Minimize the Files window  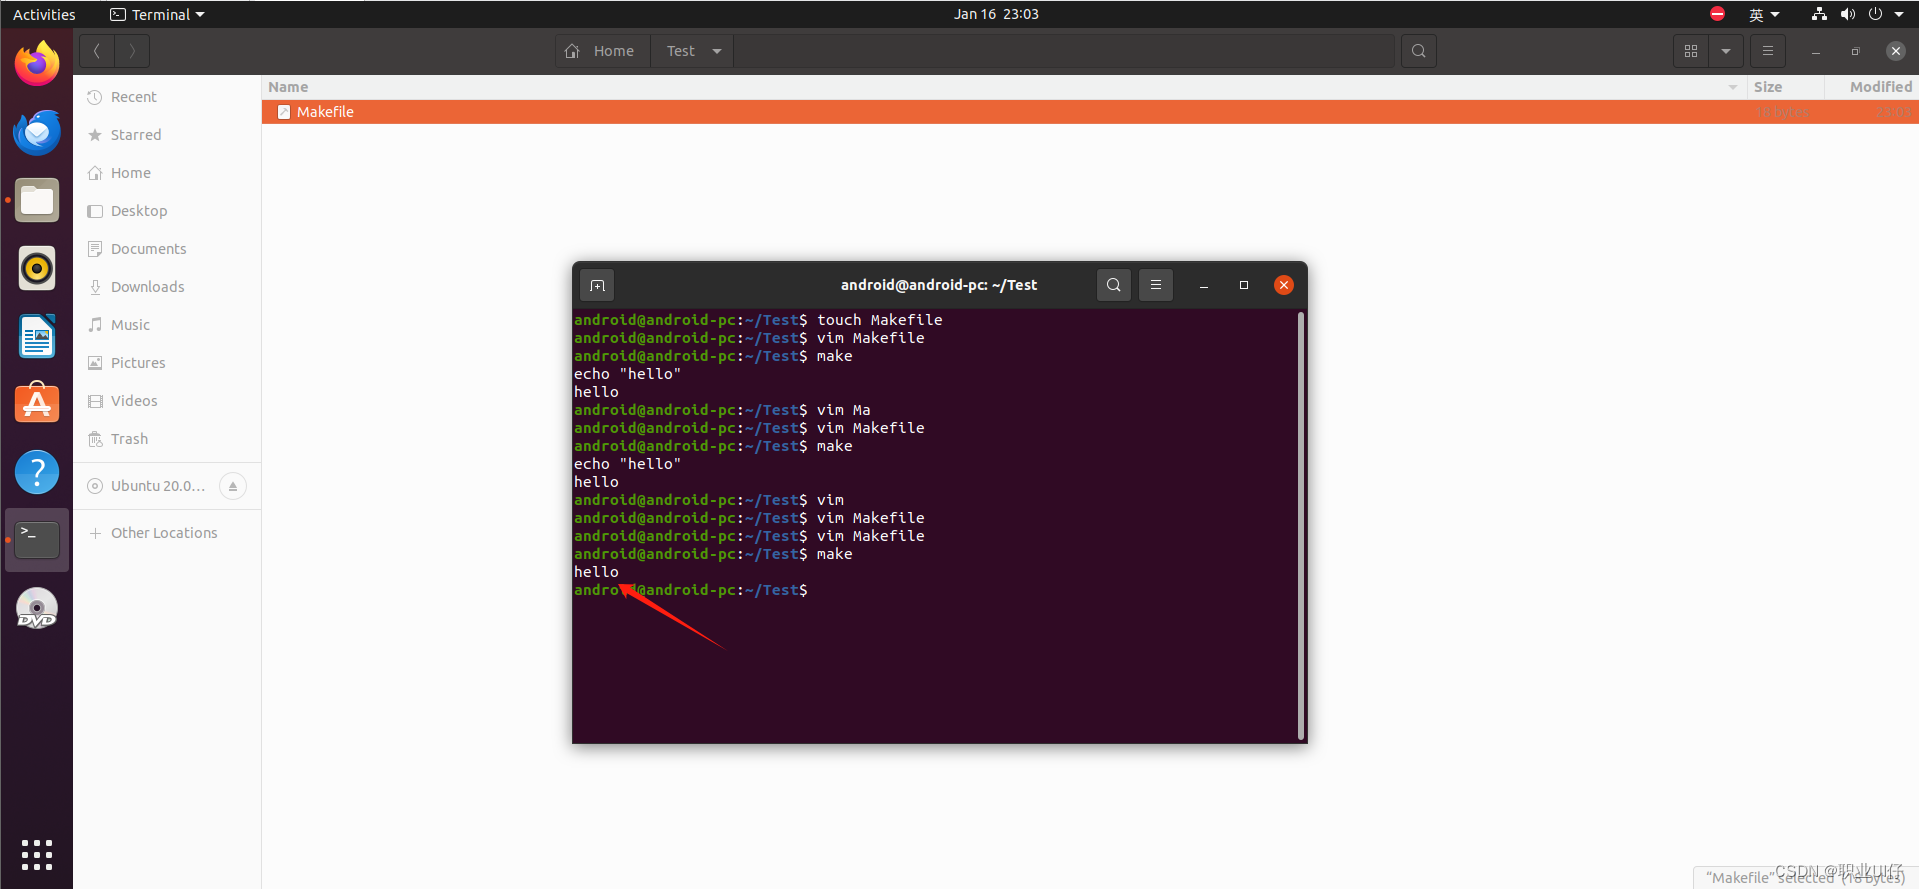pos(1815,51)
